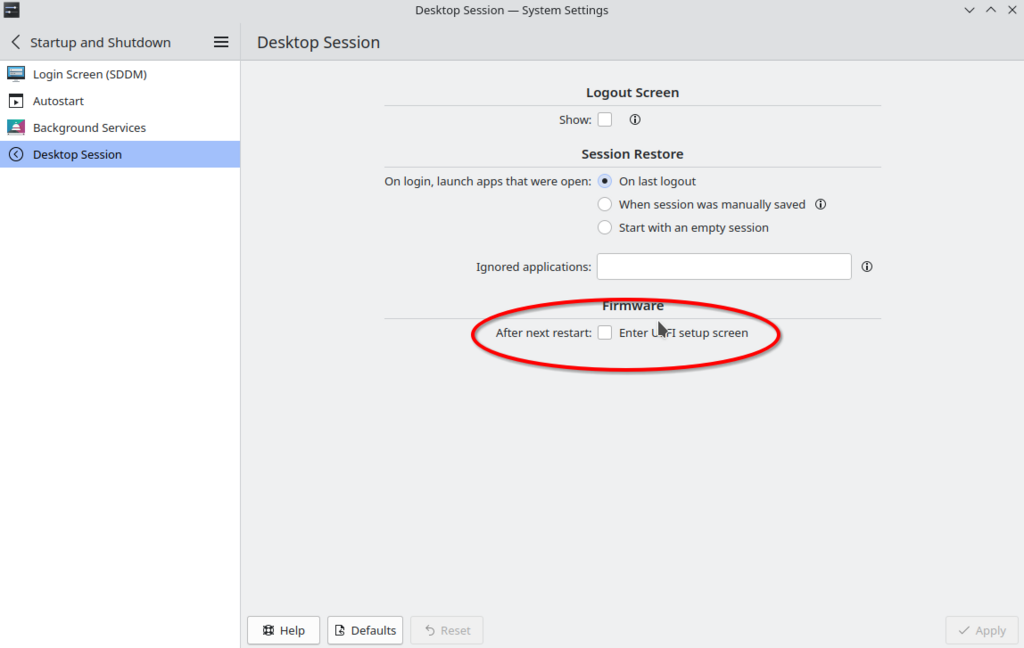Open the Background Services page
The height and width of the screenshot is (648, 1024).
click(89, 128)
